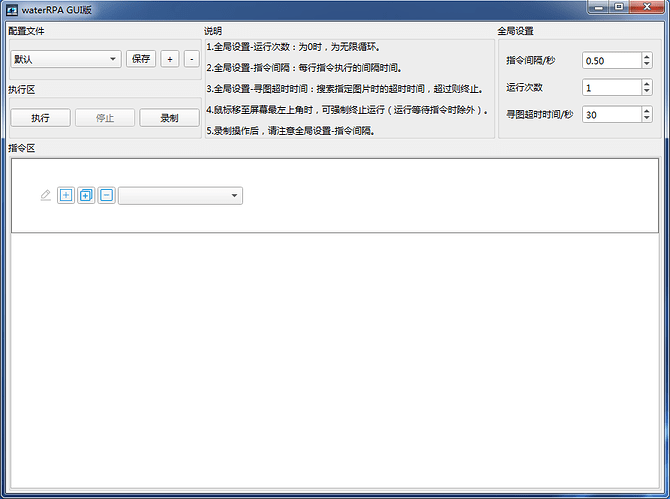Decrease 寻图超时时间/秒 with down arrow
670x499 pixels.
point(647,118)
